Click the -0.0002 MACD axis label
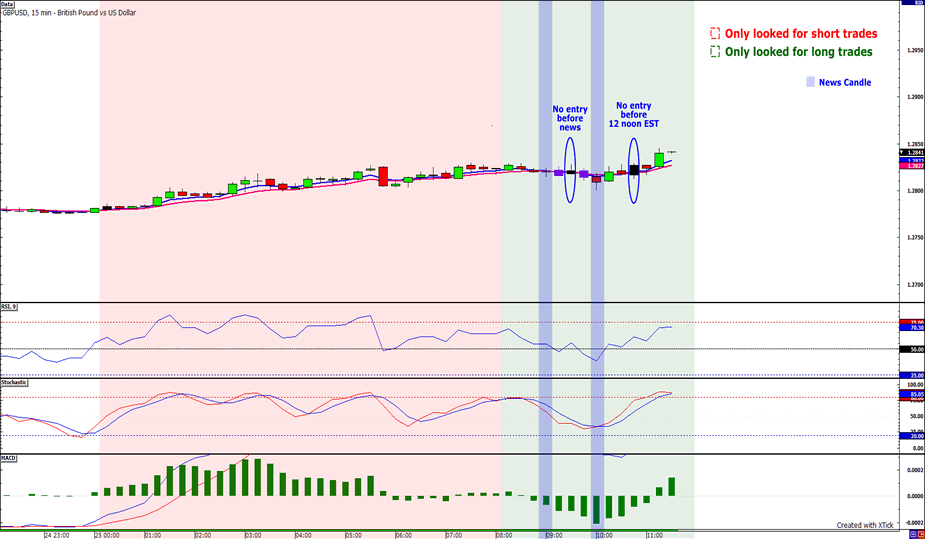 click(x=914, y=523)
